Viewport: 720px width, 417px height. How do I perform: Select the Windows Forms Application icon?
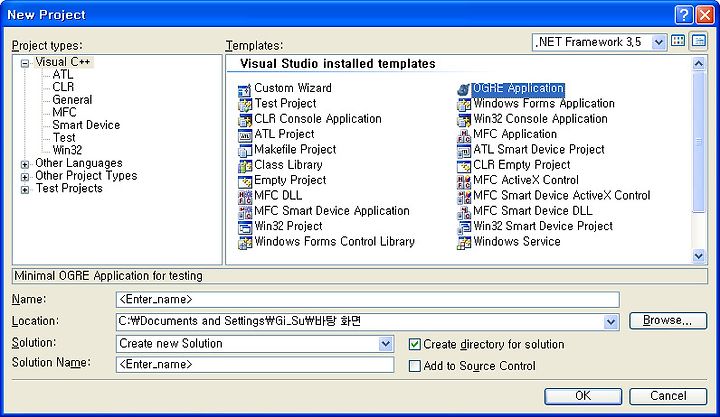pyautogui.click(x=464, y=105)
